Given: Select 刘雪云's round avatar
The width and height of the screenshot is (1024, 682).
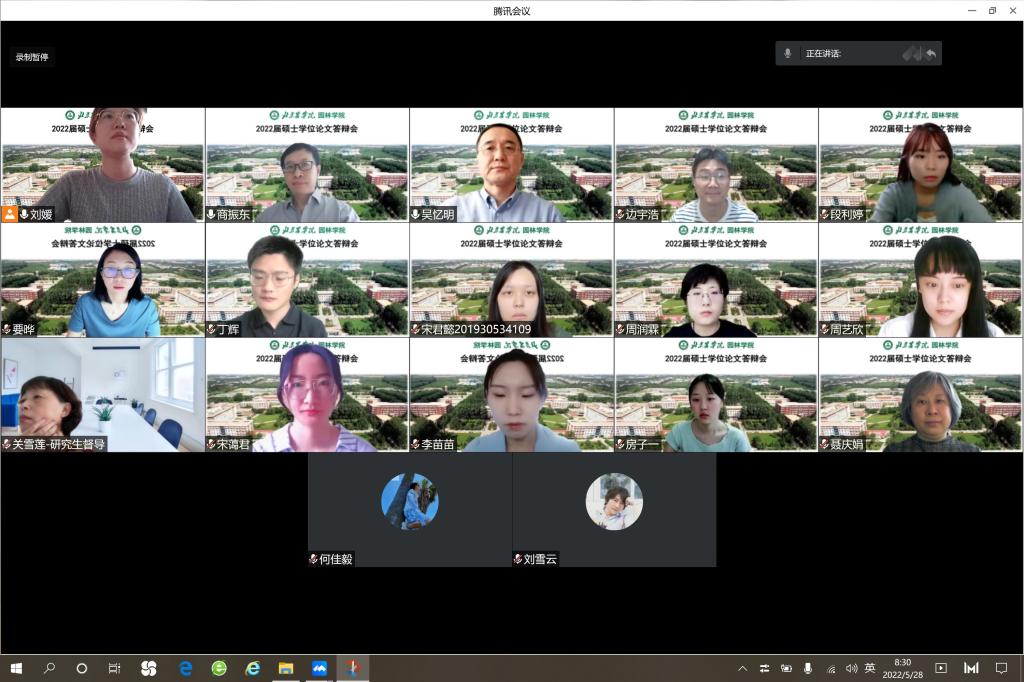Looking at the screenshot, I should [614, 501].
